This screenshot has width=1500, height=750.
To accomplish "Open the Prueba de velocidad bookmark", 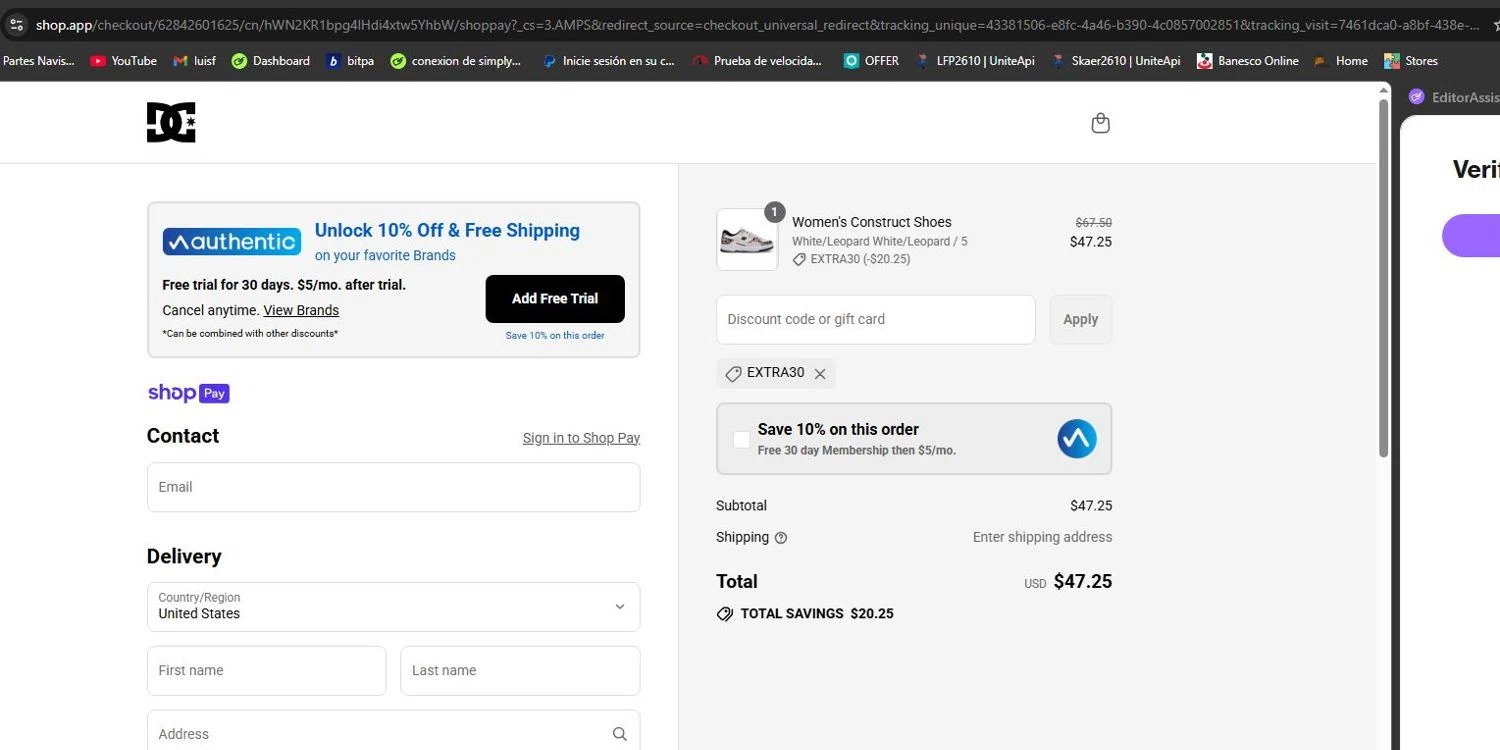I will (757, 61).
